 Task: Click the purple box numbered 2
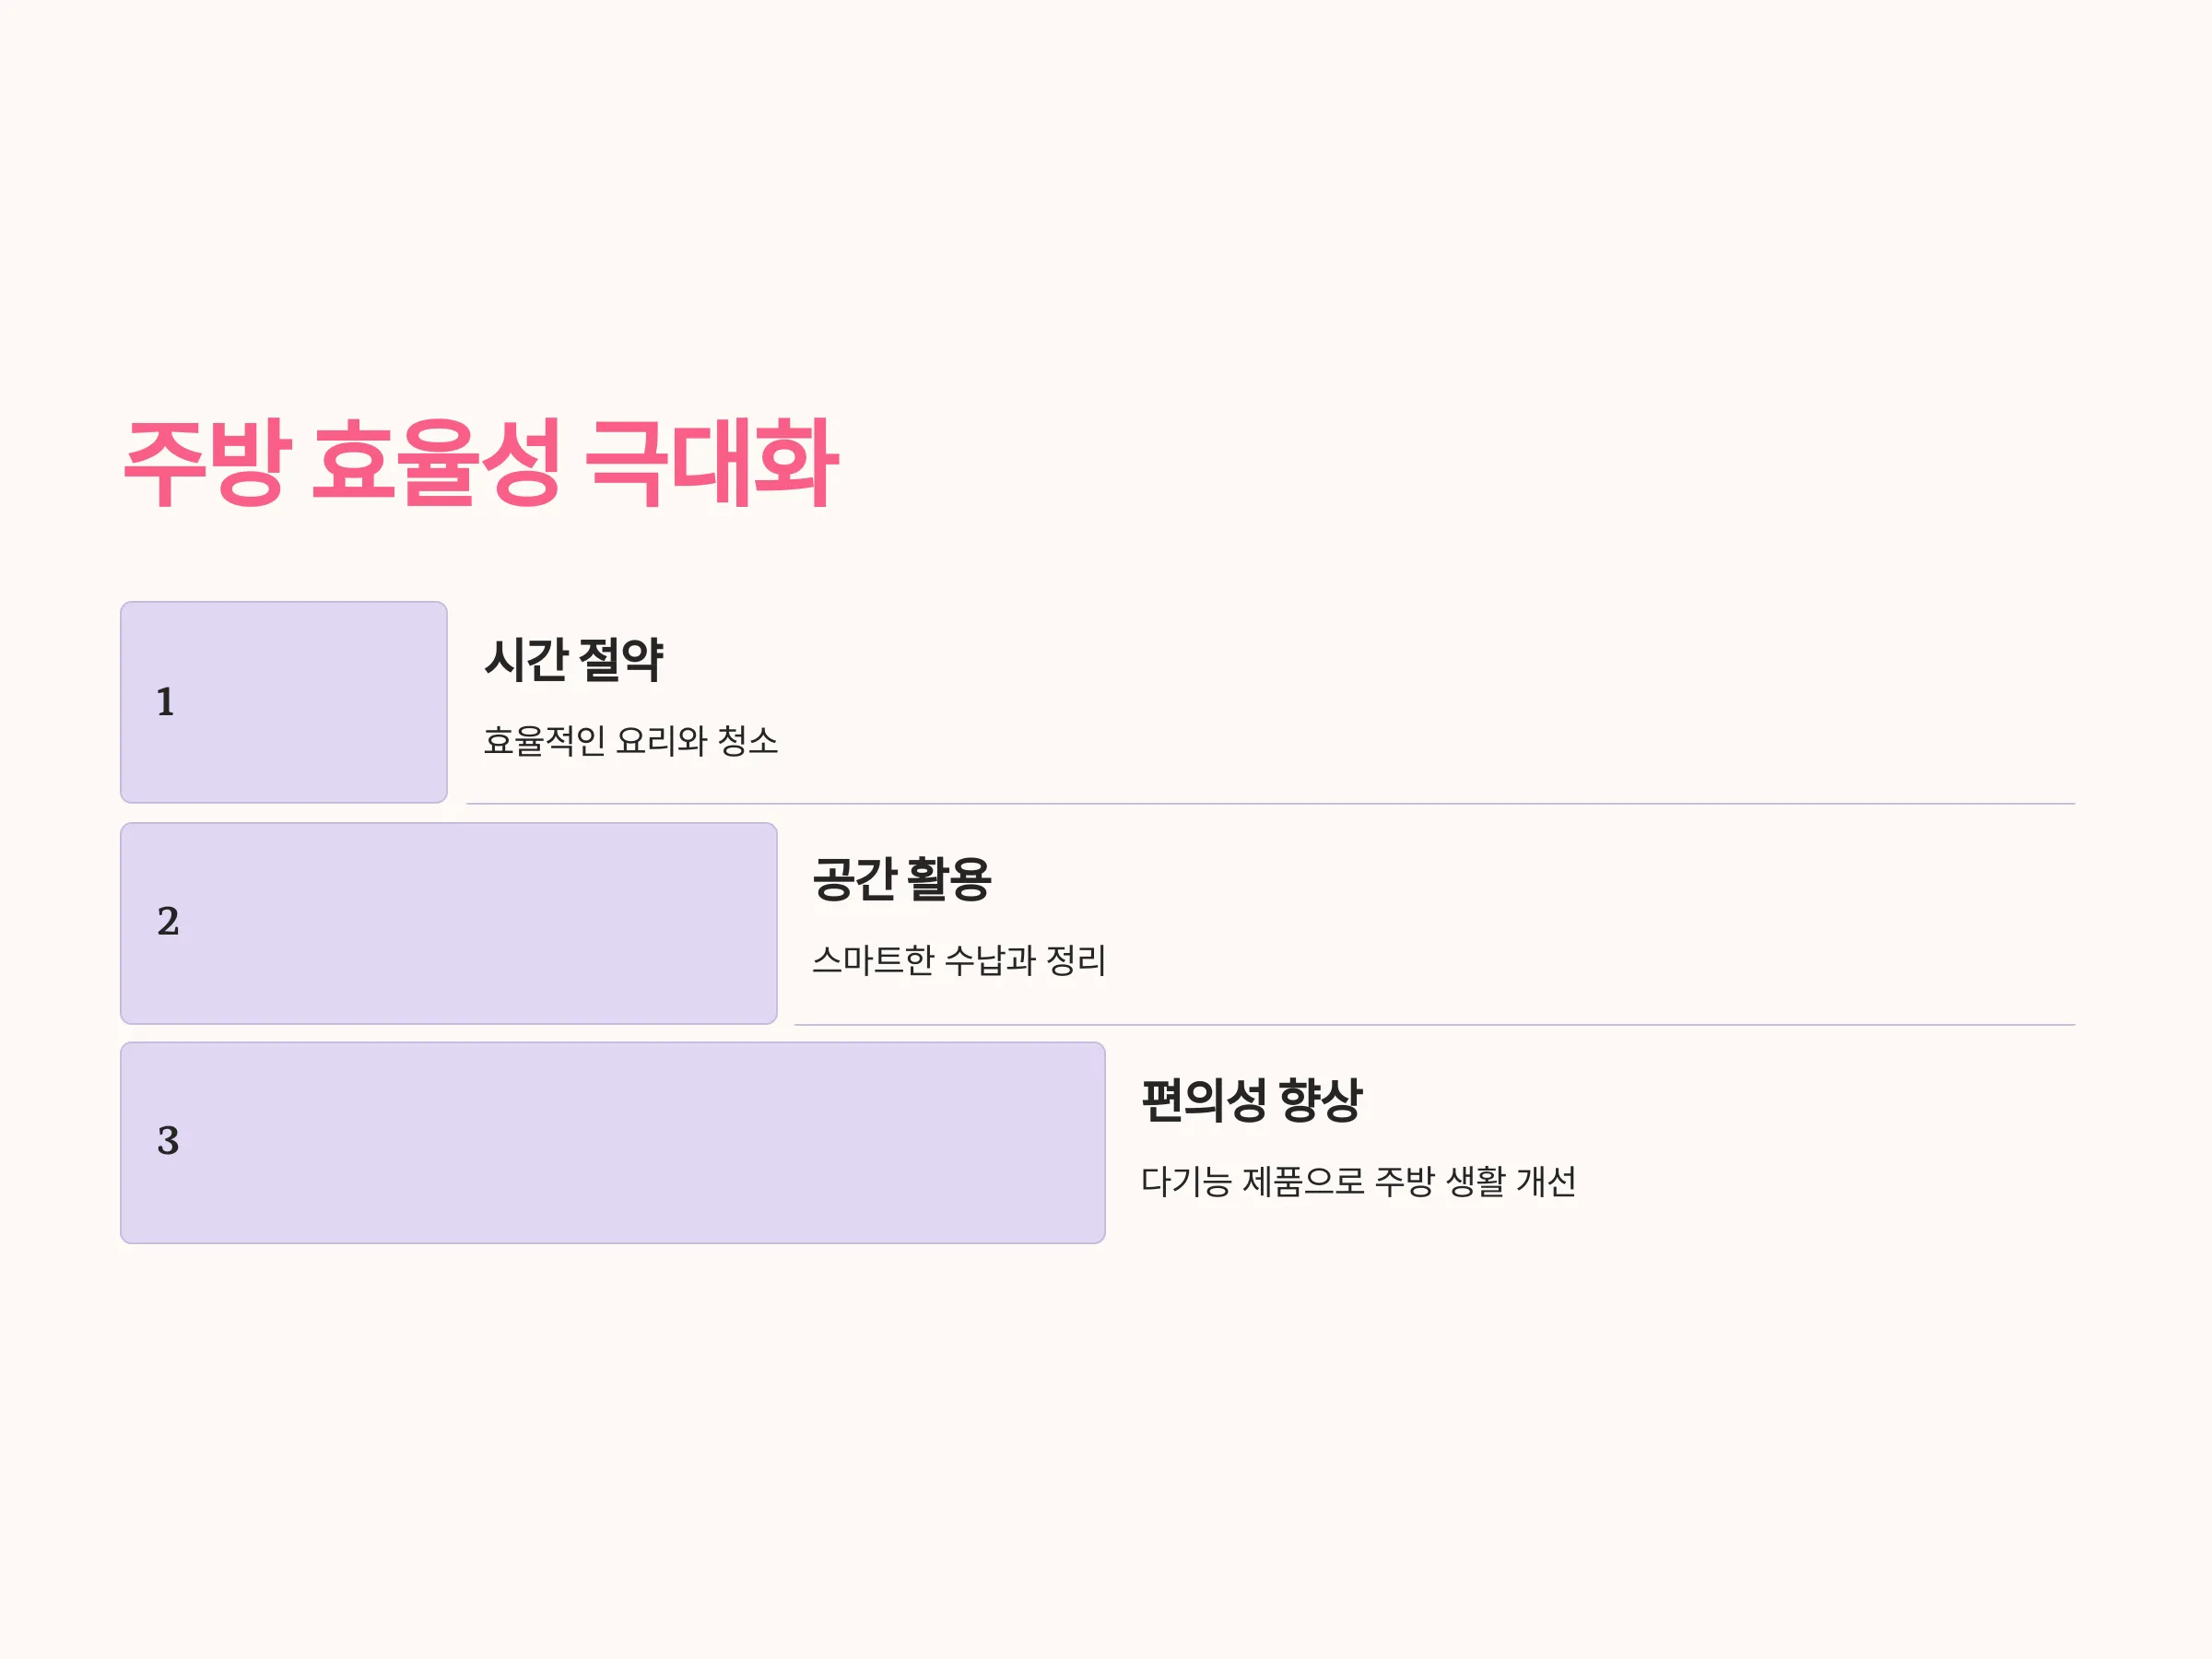click(x=449, y=923)
